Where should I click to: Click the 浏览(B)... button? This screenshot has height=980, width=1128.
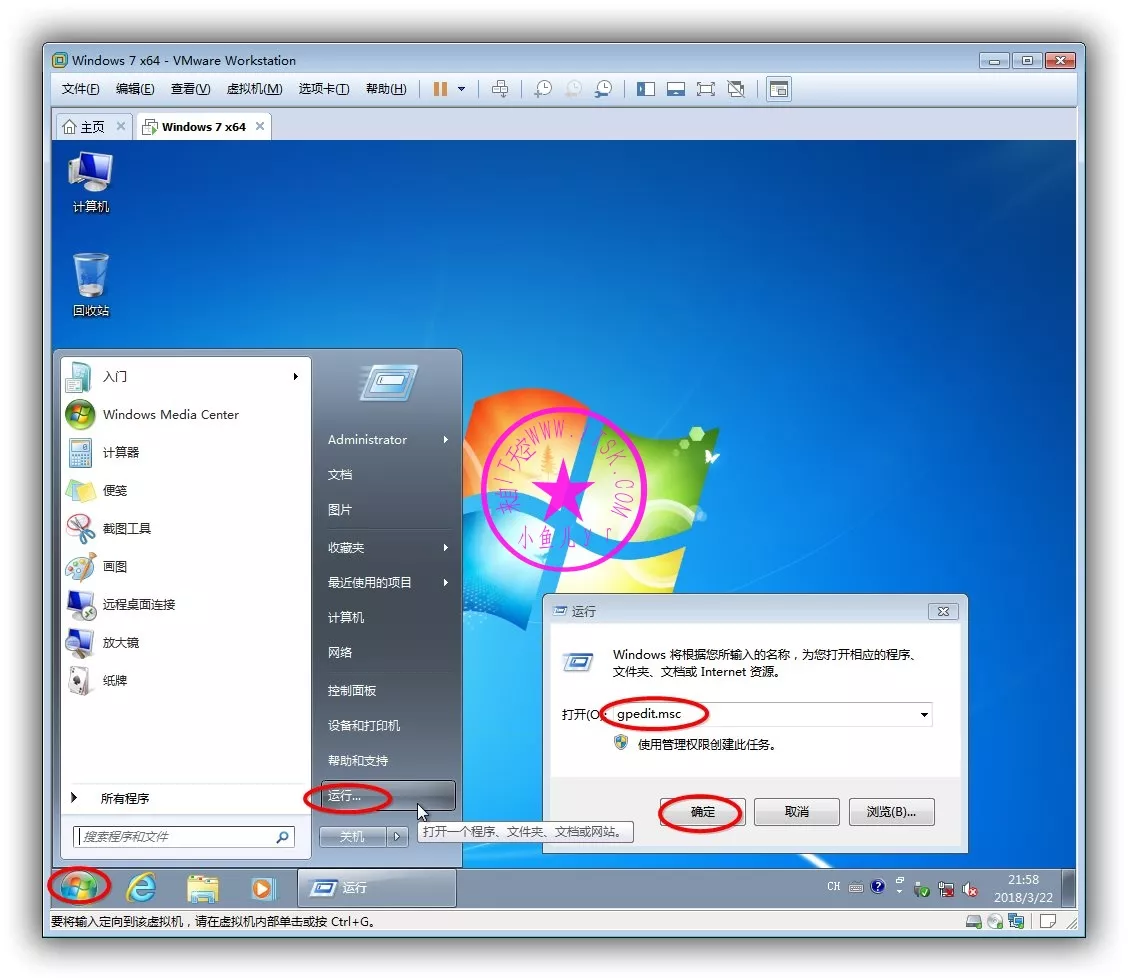(891, 812)
